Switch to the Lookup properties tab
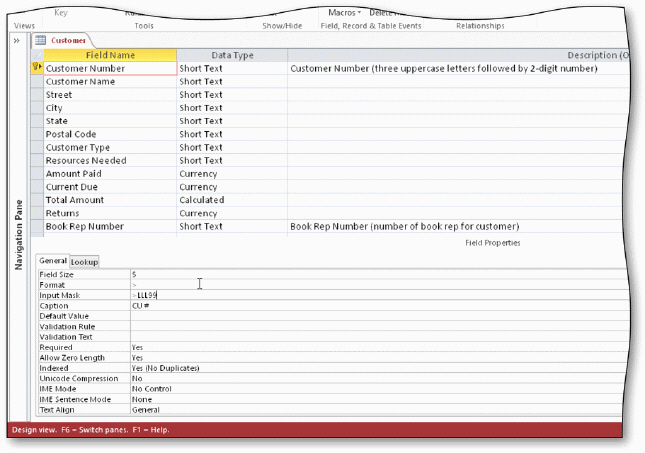The height and width of the screenshot is (453, 645). [x=84, y=262]
